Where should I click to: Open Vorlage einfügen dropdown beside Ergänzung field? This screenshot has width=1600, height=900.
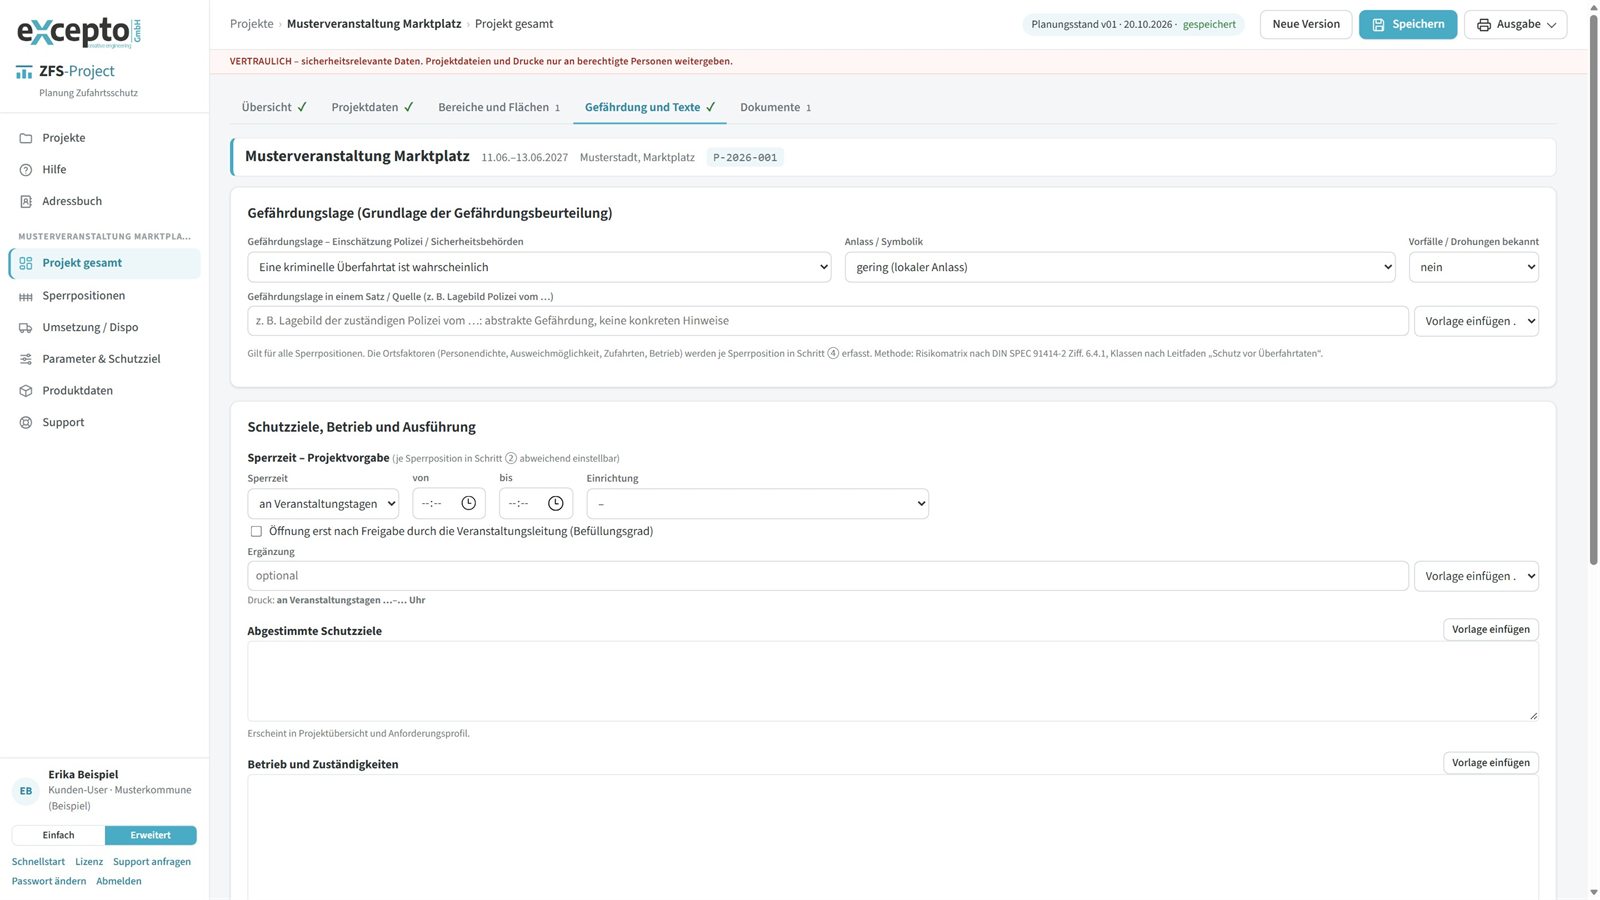click(1476, 576)
